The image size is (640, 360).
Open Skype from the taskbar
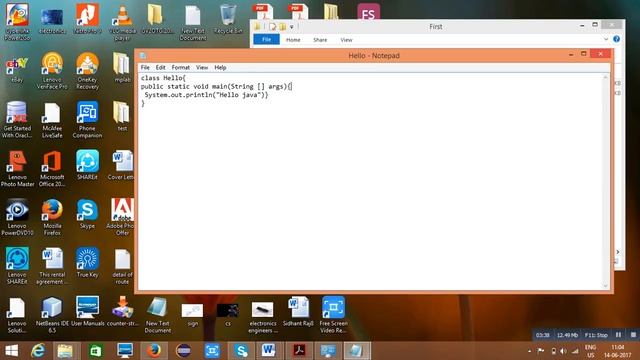coord(241,351)
